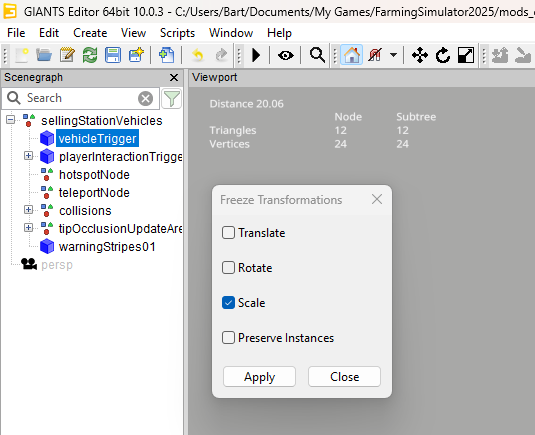This screenshot has width=535, height=435.
Task: Click the Save As floppy-with-star icon
Action: 136,55
